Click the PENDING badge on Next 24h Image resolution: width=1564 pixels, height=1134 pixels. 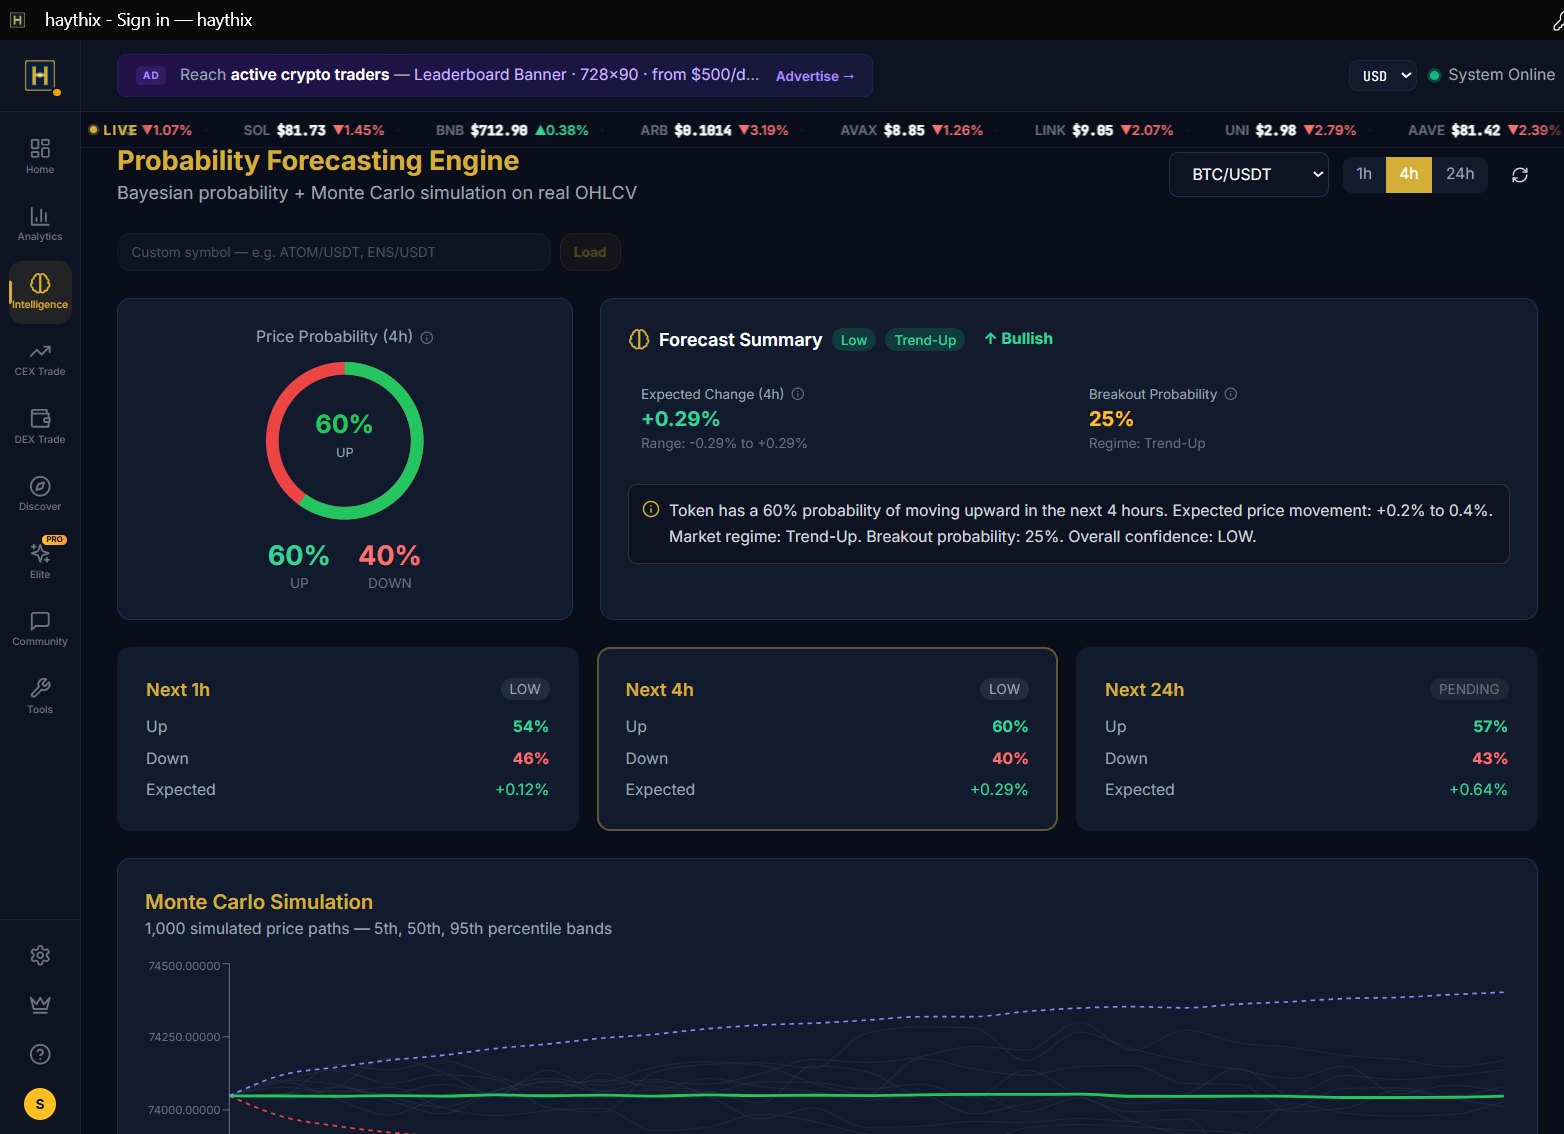click(1469, 689)
